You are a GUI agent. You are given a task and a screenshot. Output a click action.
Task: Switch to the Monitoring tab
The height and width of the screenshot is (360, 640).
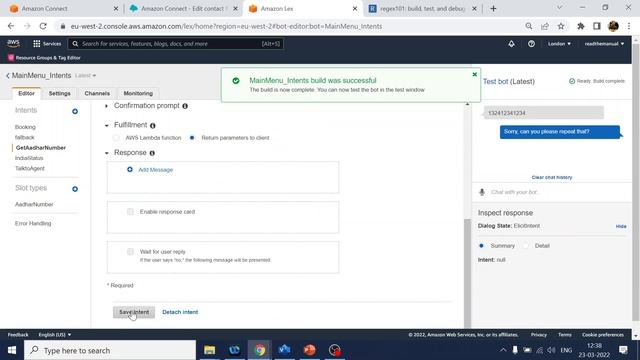[138, 93]
